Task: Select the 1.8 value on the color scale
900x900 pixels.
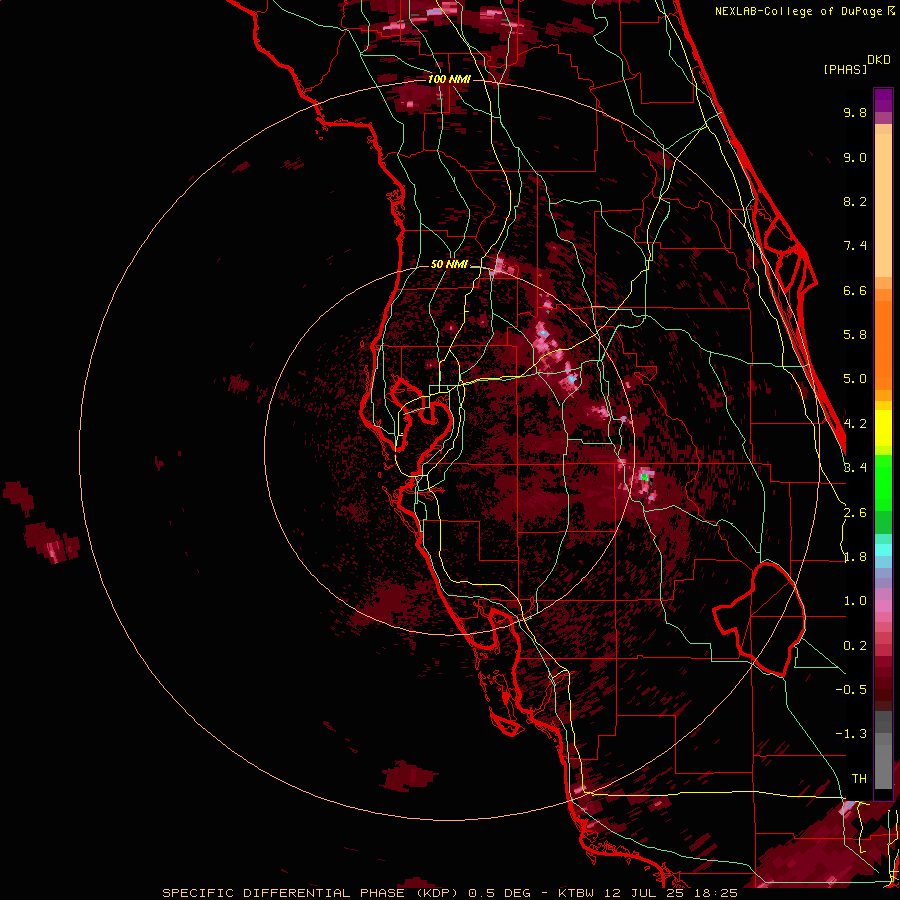Action: point(855,557)
